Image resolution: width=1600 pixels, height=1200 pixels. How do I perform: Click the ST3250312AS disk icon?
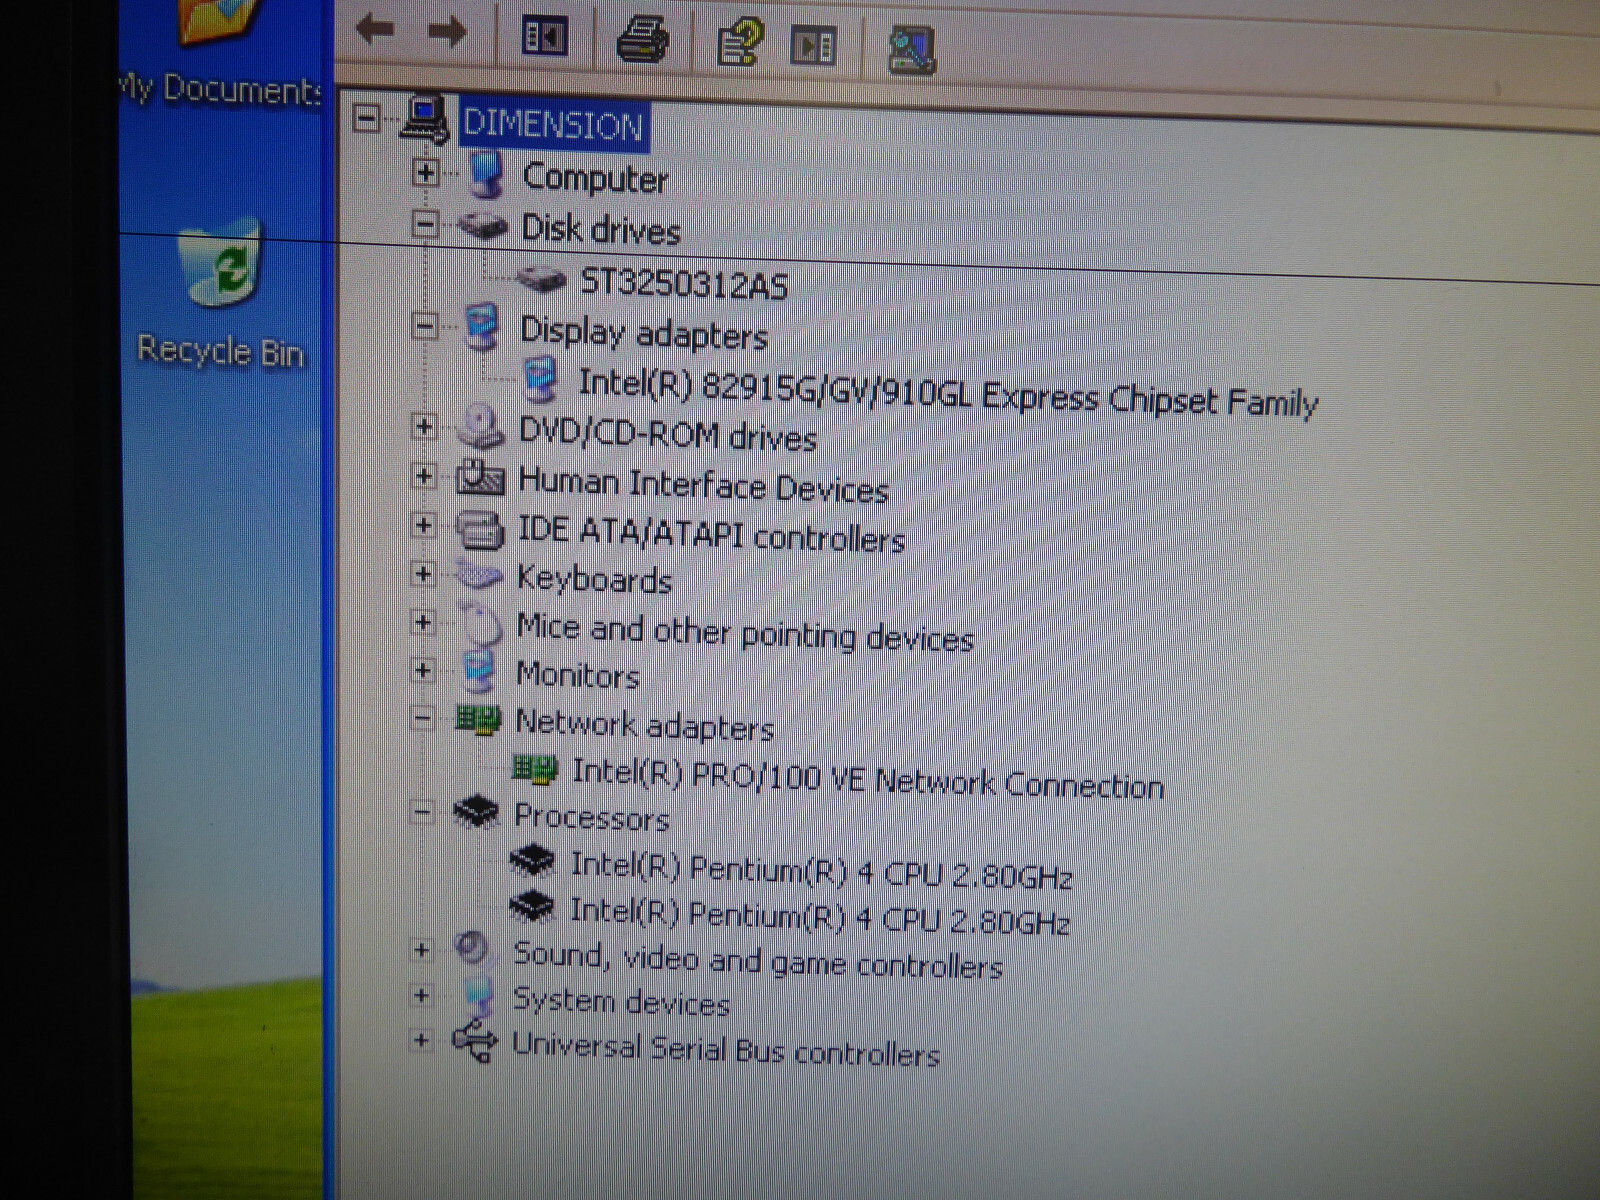(543, 279)
